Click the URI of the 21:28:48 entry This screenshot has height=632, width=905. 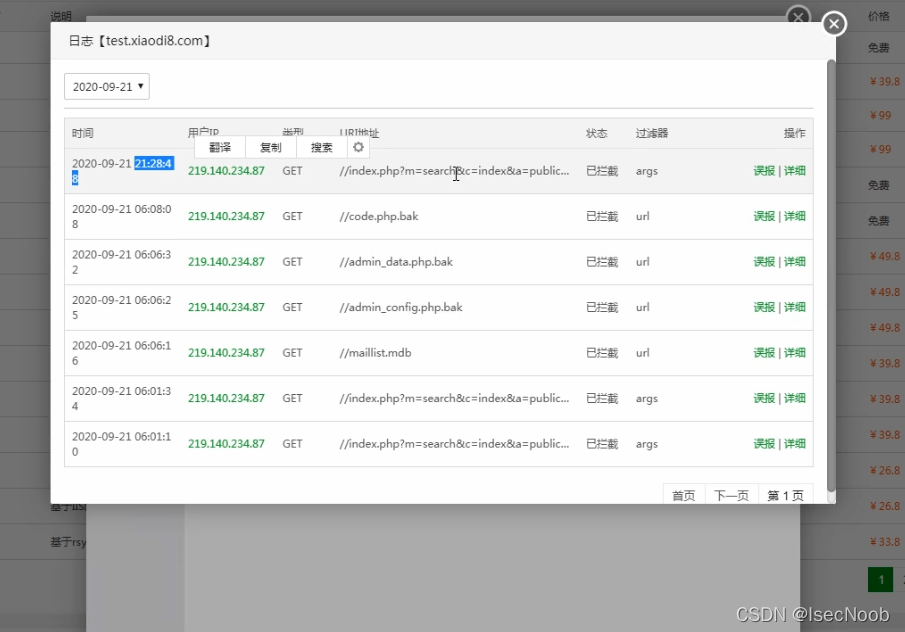coord(454,171)
